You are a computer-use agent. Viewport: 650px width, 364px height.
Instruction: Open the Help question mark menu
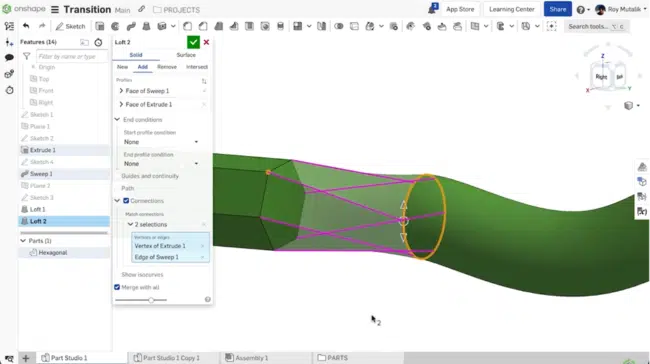[x=582, y=9]
